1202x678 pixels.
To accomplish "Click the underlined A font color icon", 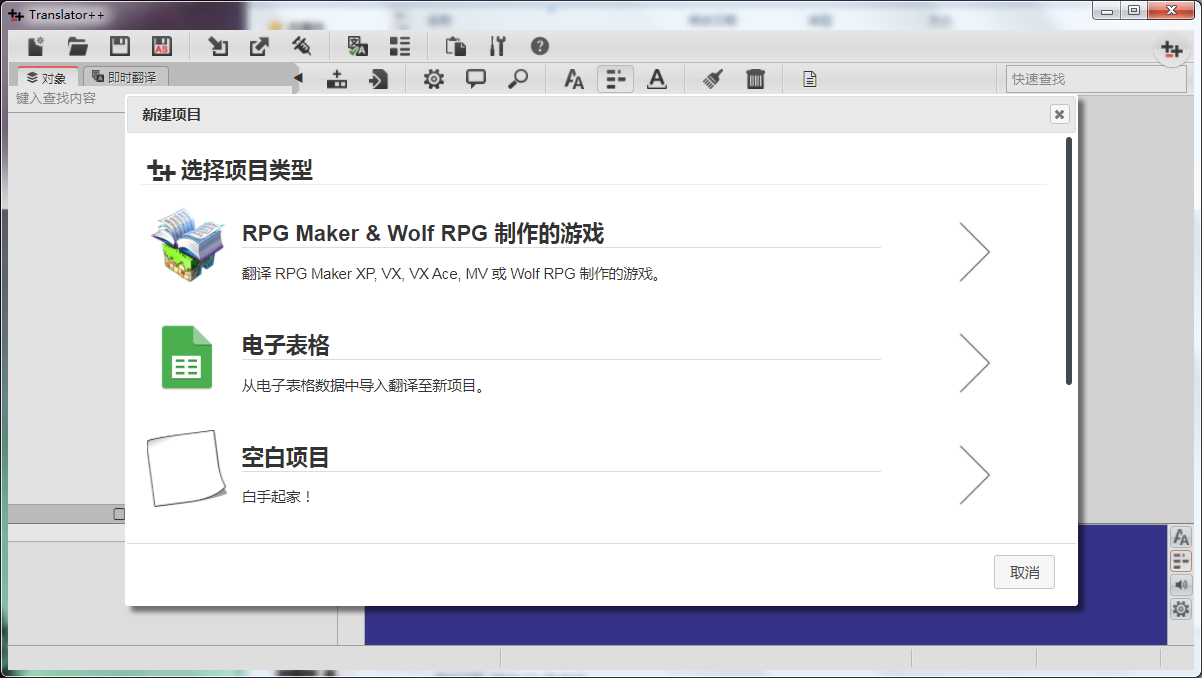I will pos(657,79).
